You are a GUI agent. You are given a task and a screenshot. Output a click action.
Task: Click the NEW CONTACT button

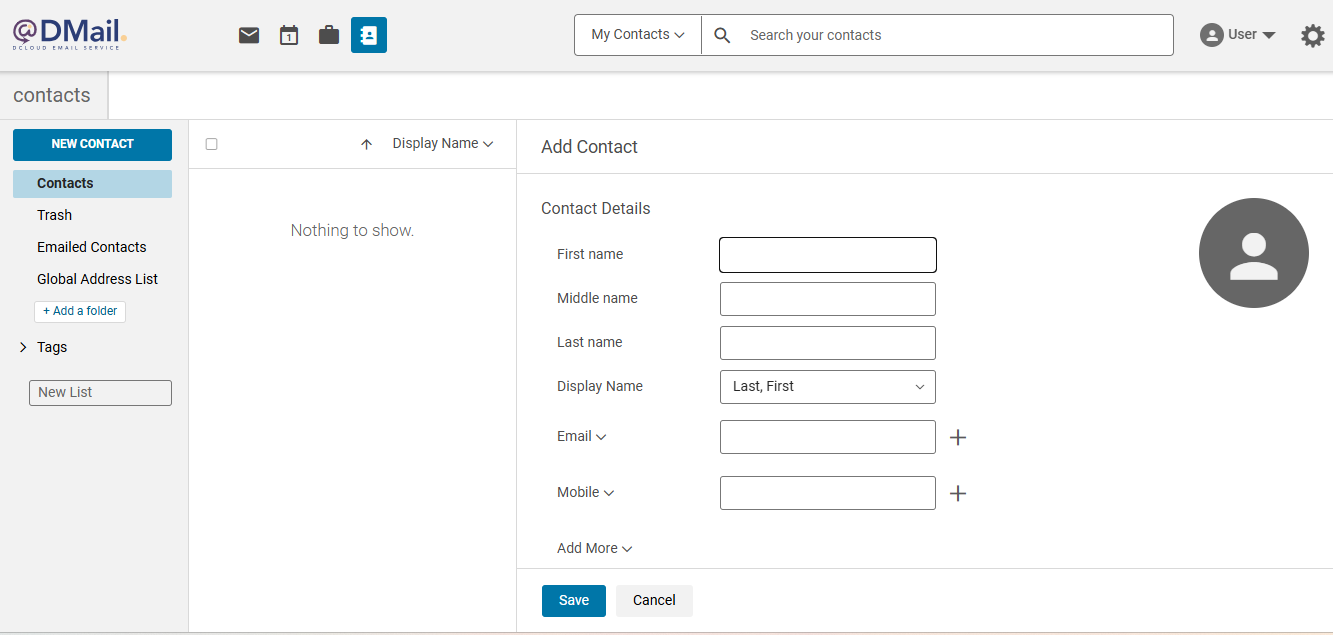(92, 144)
